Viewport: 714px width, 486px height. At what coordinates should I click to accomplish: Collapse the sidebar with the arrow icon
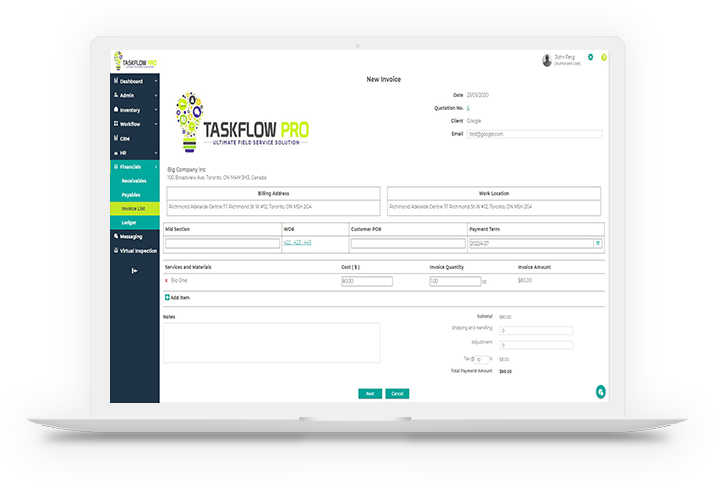pos(134,270)
